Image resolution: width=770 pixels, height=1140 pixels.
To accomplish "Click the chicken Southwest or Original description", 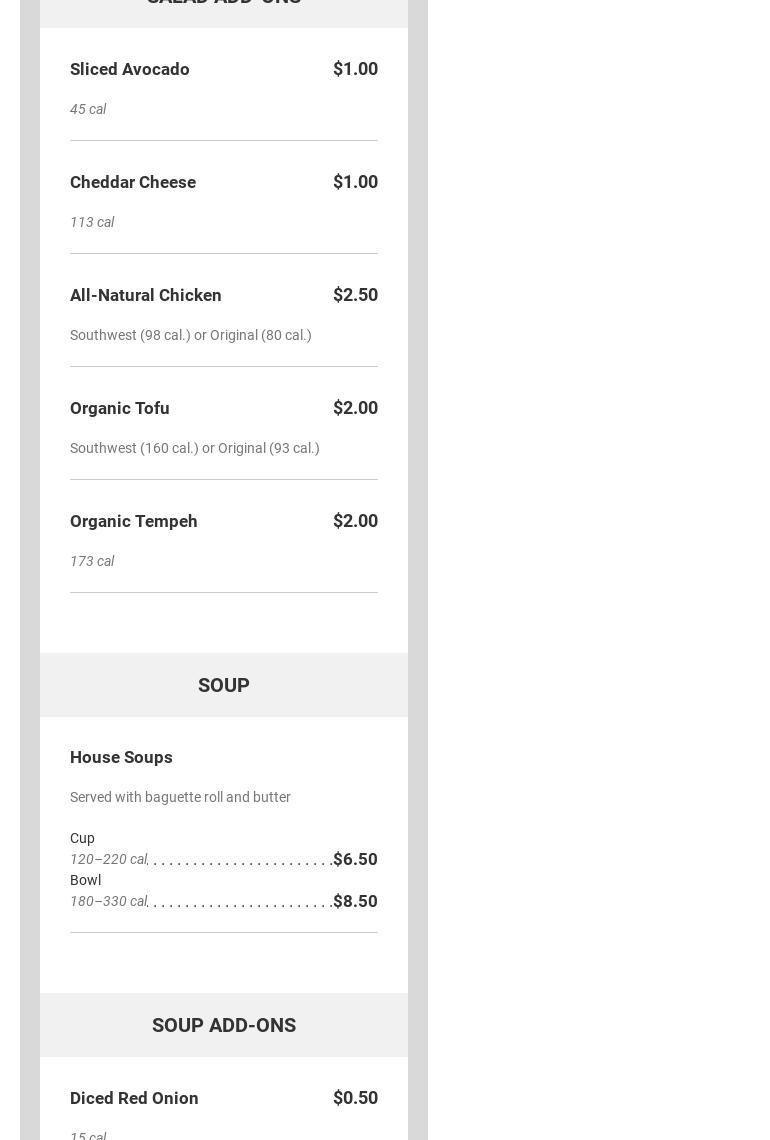I will point(191,335).
